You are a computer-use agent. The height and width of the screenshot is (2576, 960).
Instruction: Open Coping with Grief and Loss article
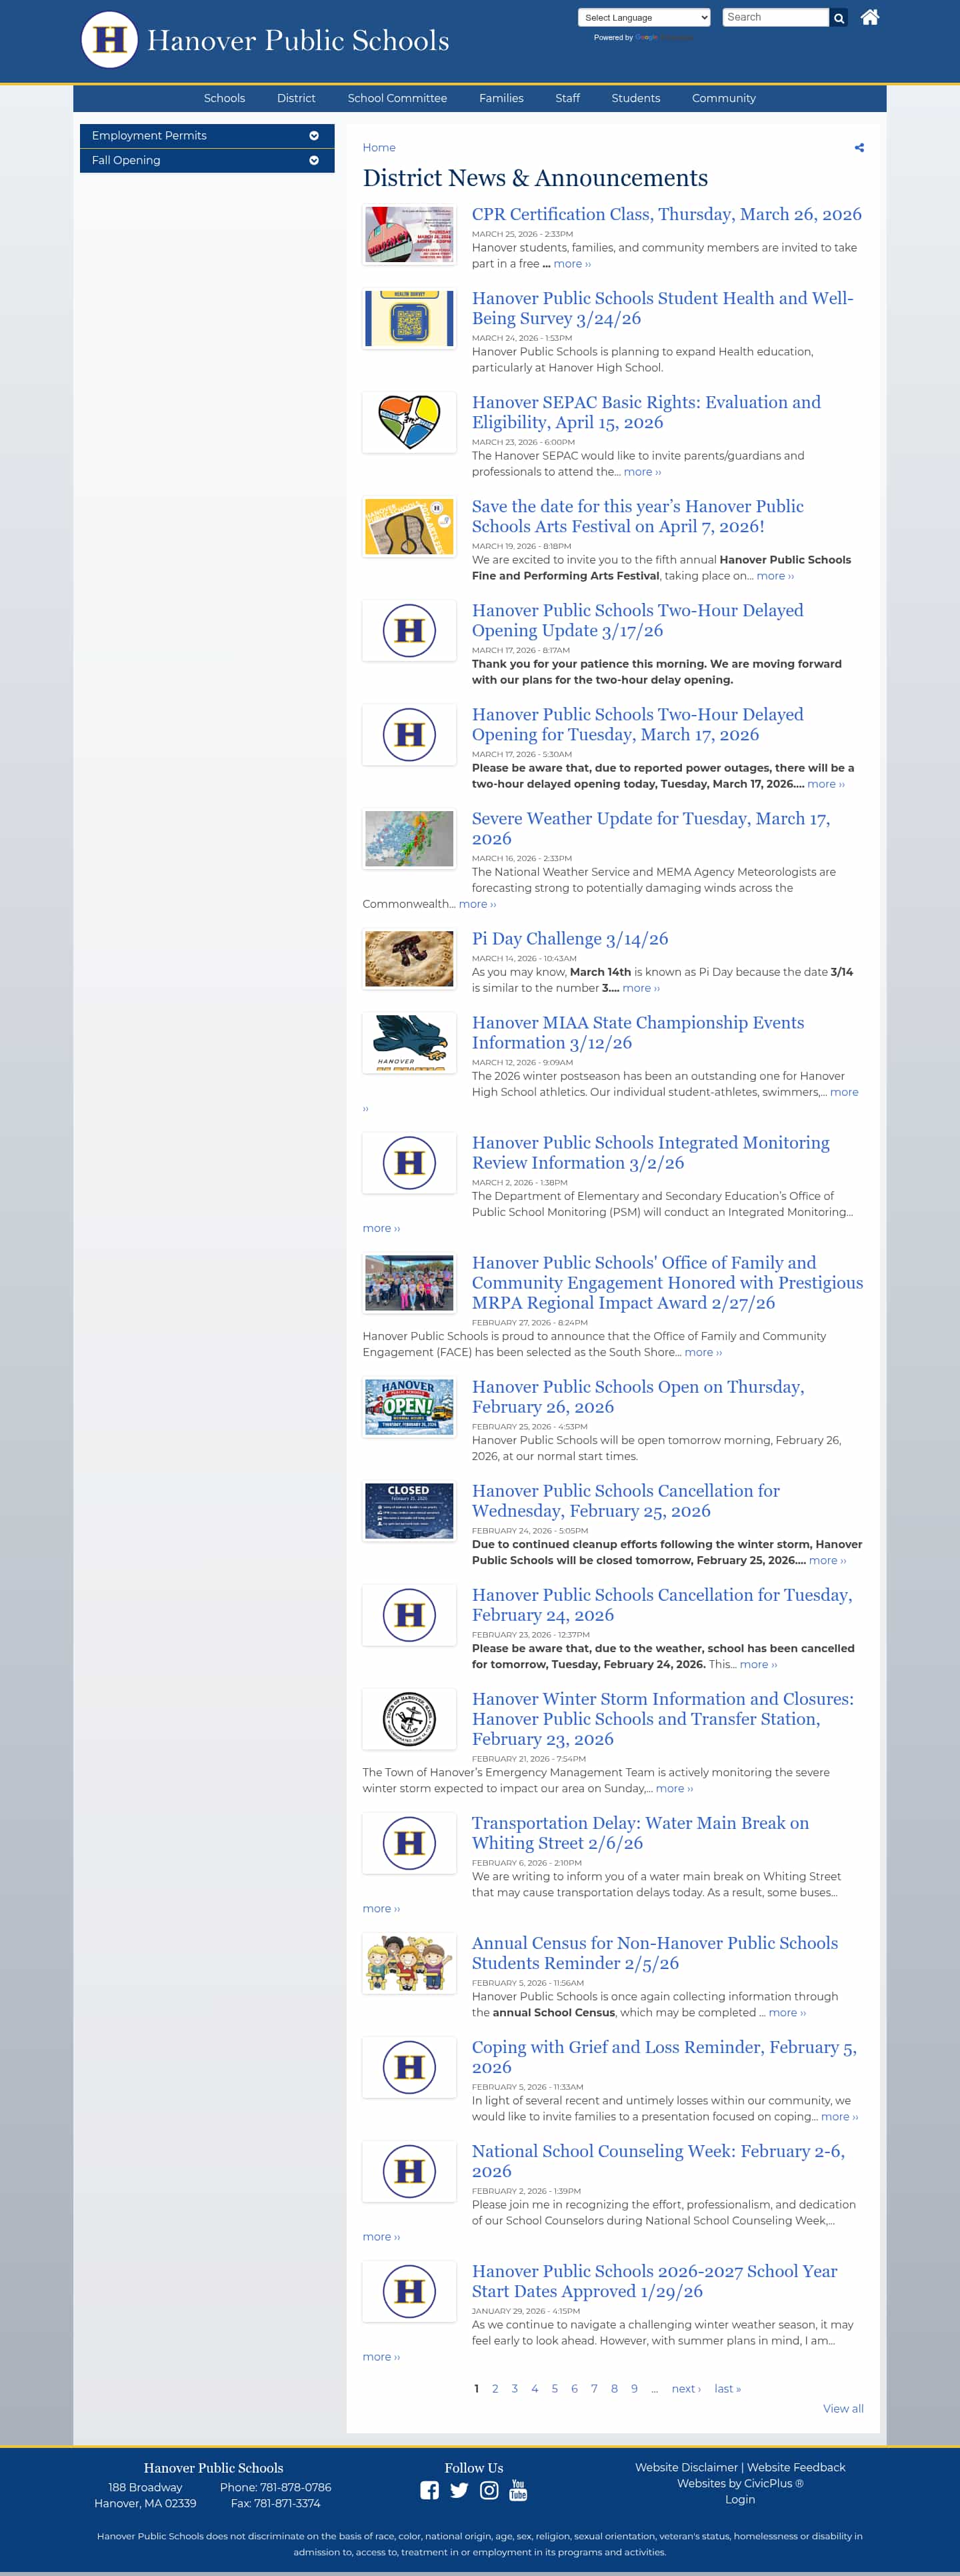point(664,2057)
